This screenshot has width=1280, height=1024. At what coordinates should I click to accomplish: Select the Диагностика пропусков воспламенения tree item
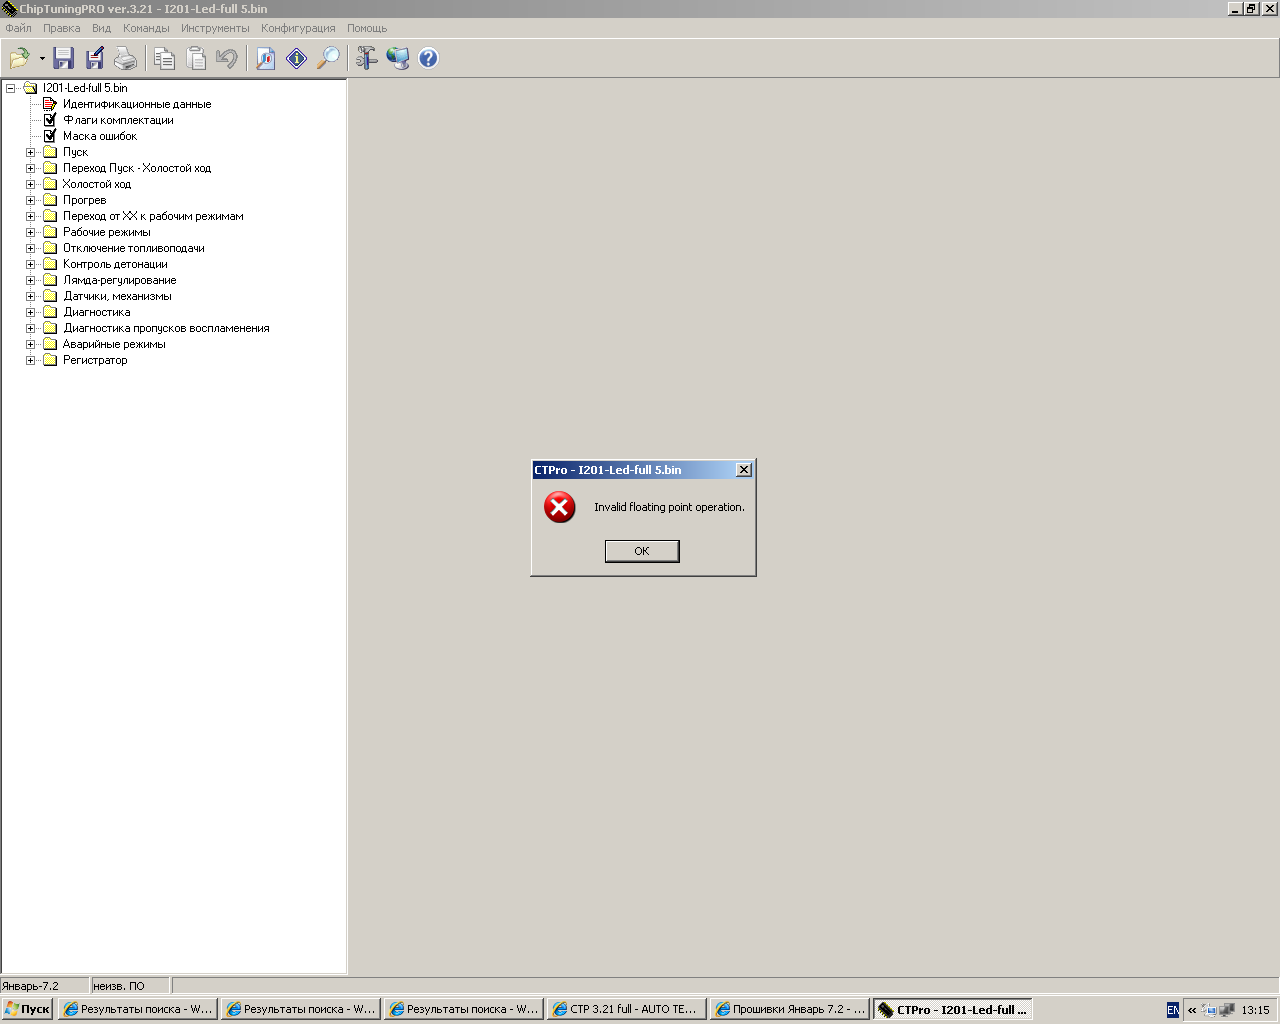pos(166,328)
